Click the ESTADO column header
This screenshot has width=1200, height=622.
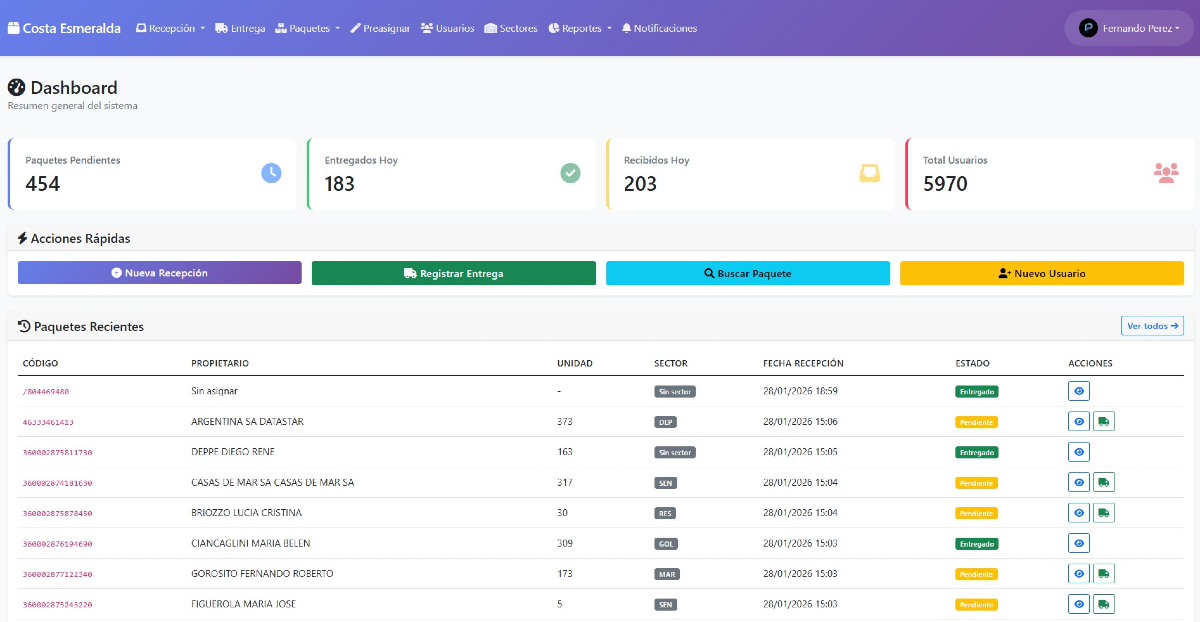click(x=973, y=363)
